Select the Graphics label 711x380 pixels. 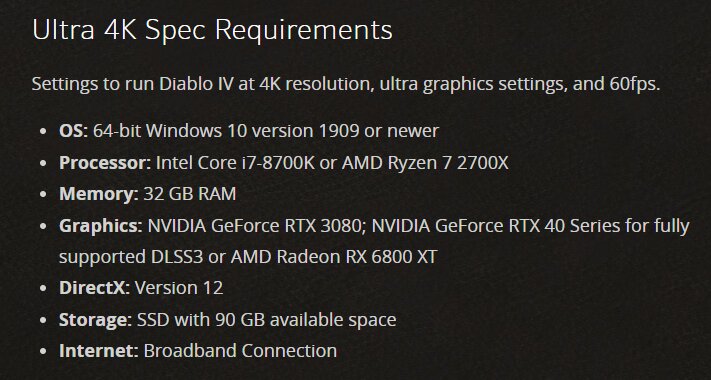click(x=101, y=226)
